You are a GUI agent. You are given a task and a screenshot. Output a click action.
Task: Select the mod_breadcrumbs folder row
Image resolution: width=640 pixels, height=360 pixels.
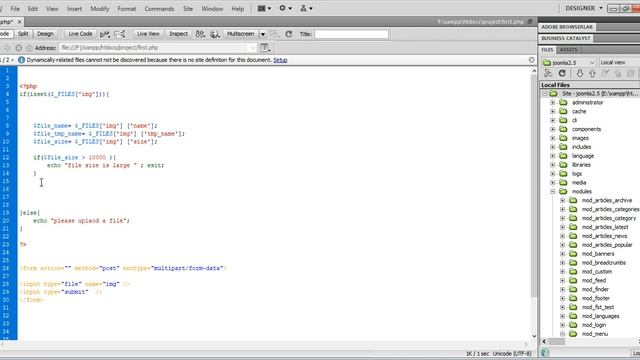[x=604, y=263]
